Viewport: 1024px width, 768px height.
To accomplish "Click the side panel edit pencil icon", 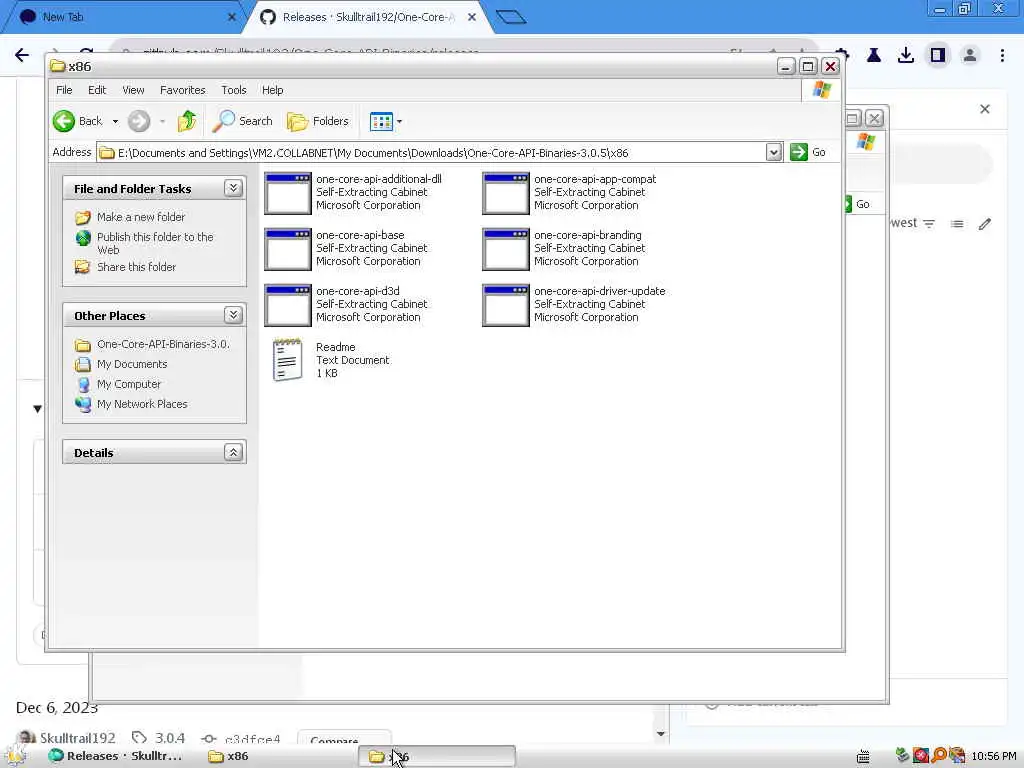I will pyautogui.click(x=985, y=224).
